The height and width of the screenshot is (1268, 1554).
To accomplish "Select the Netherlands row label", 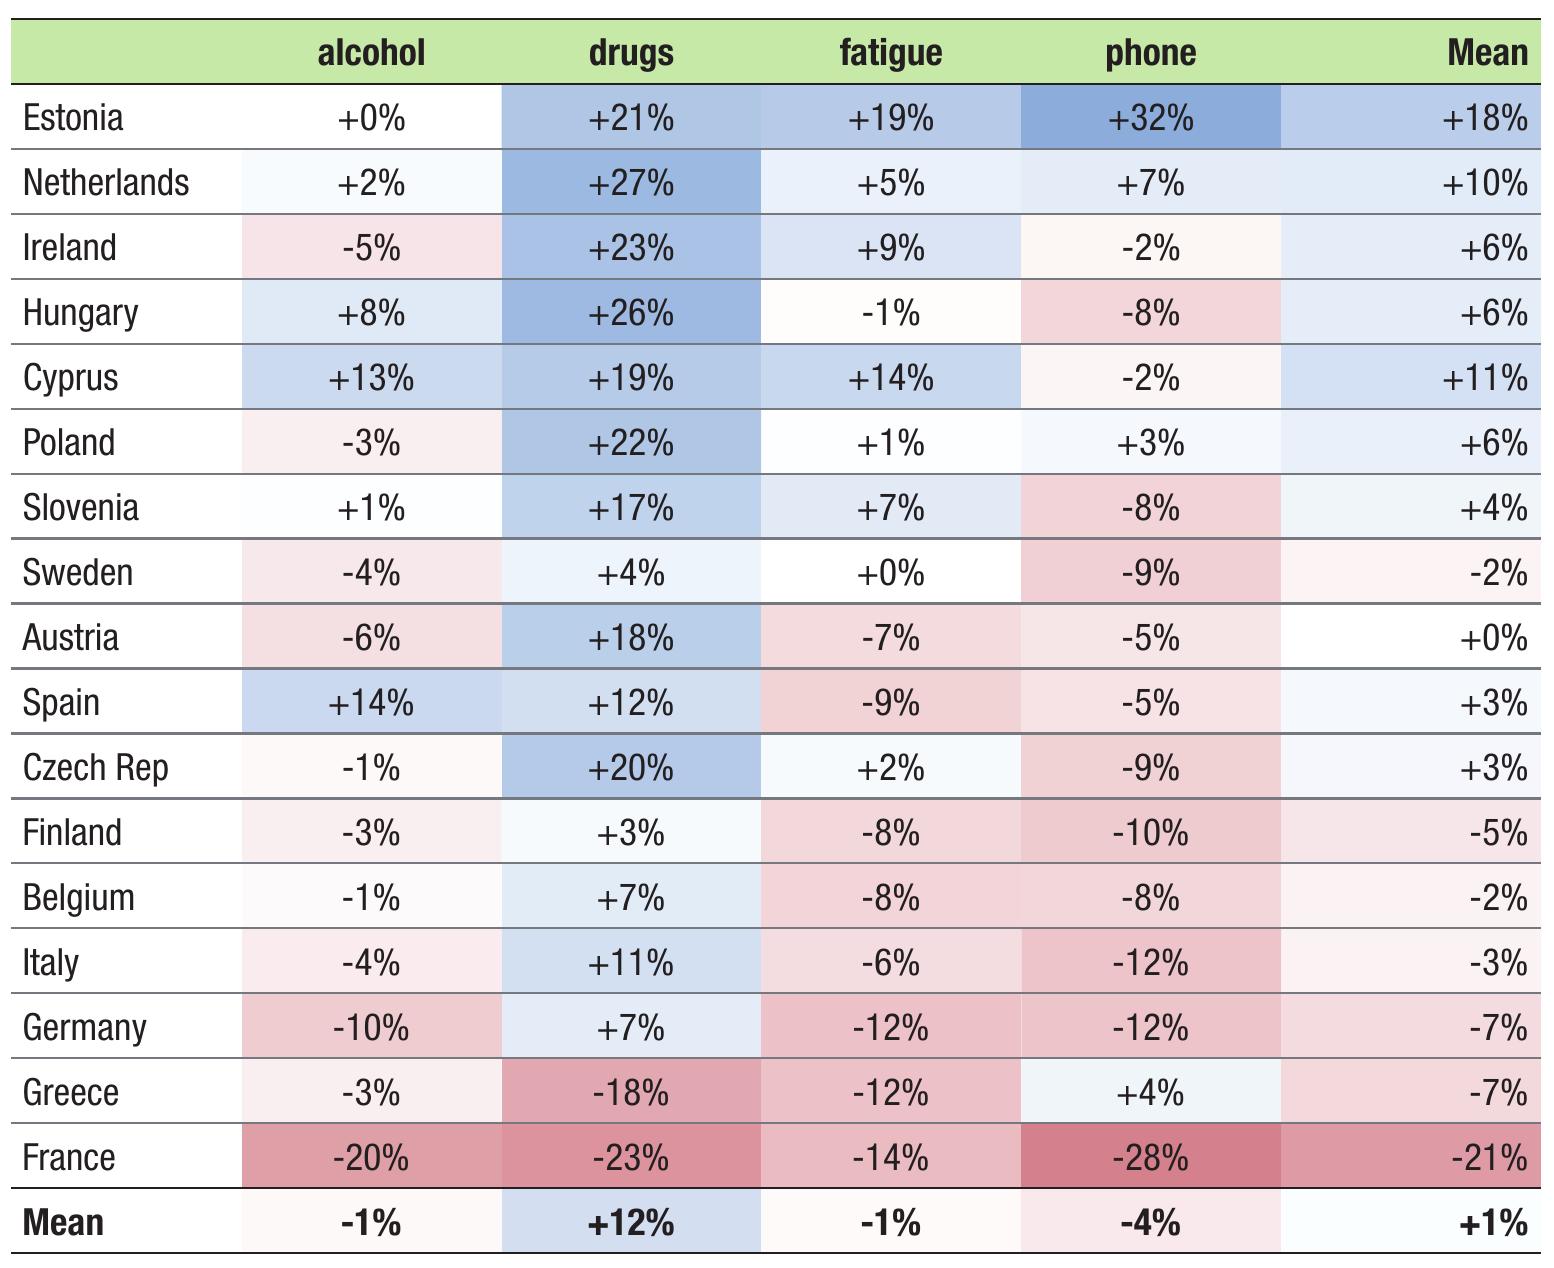I will (106, 183).
